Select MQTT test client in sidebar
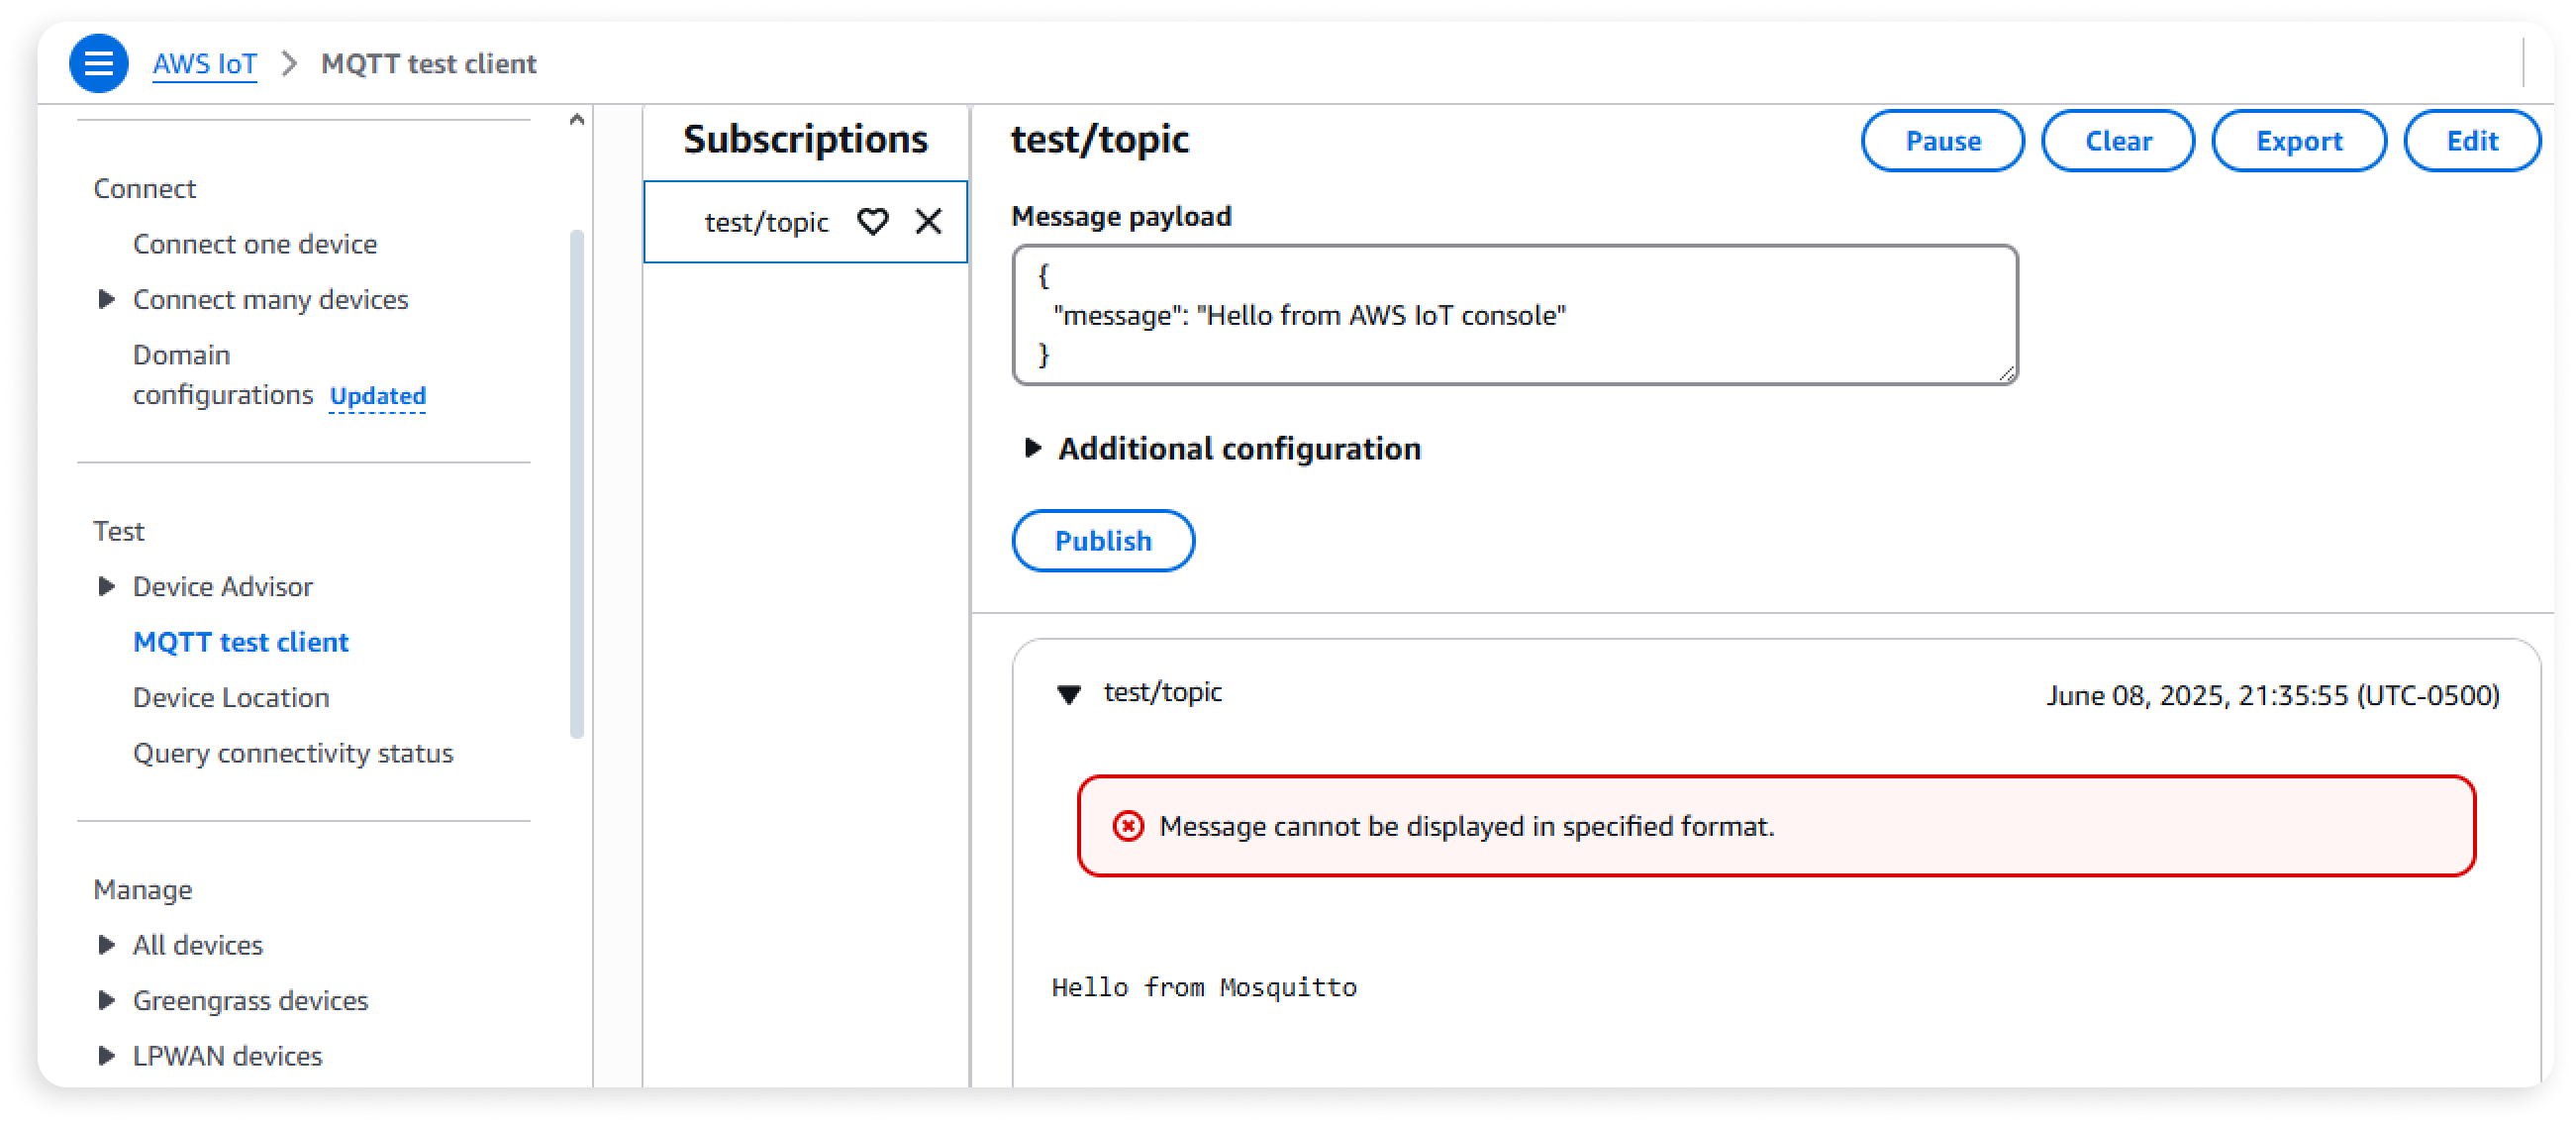This screenshot has height=1125, width=2576. 241,642
